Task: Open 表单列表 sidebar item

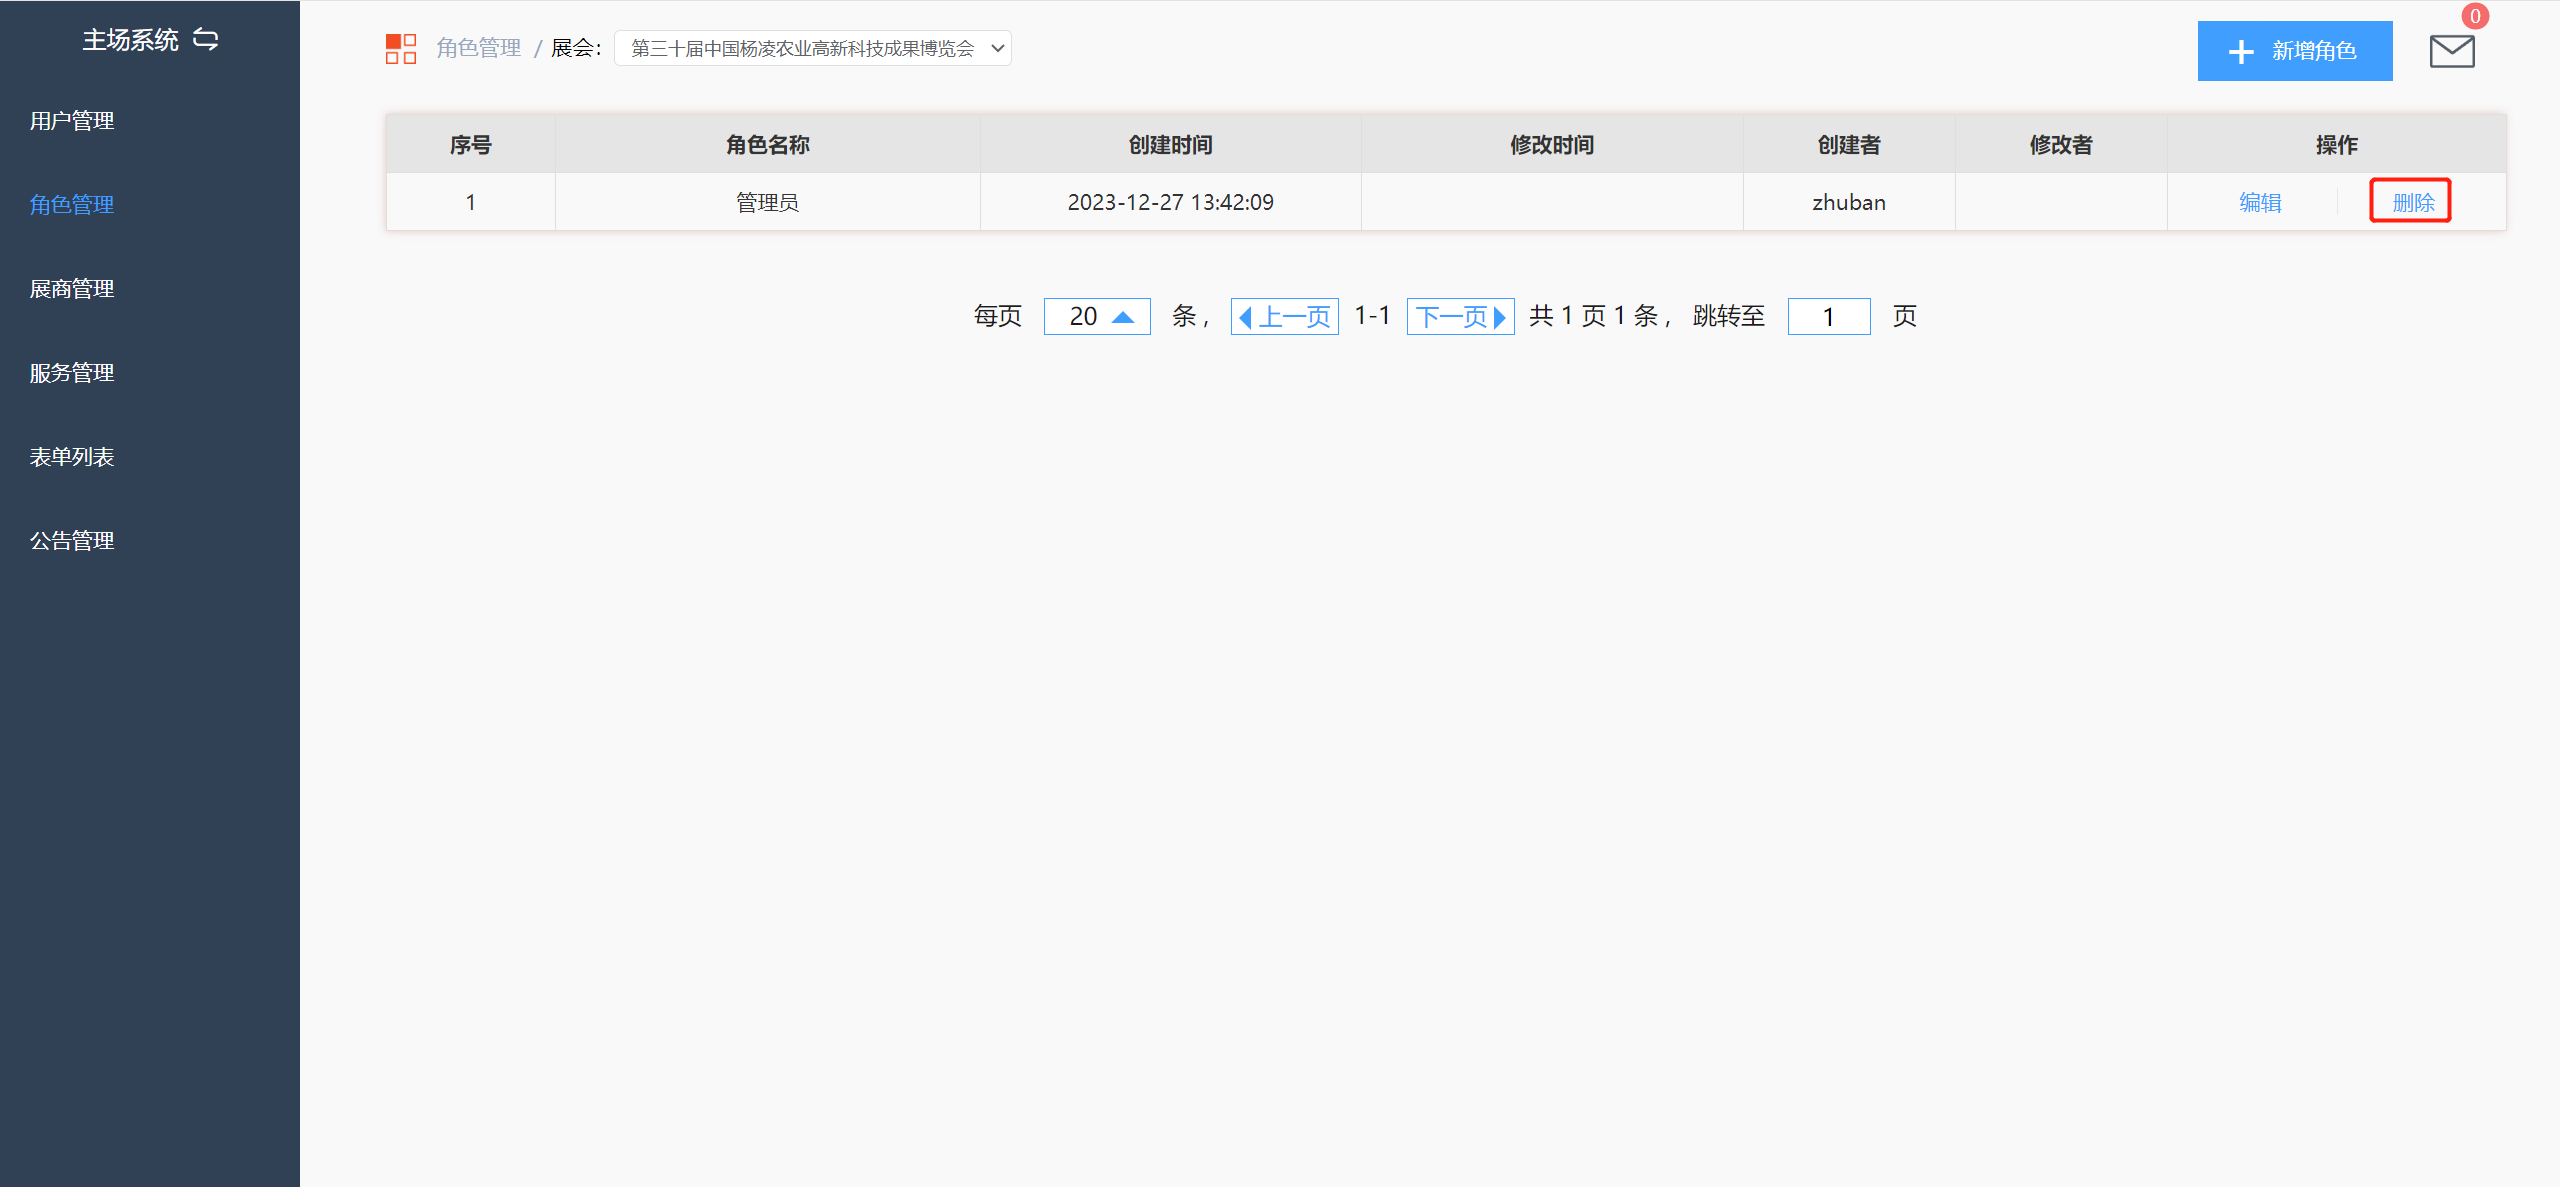Action: point(72,457)
